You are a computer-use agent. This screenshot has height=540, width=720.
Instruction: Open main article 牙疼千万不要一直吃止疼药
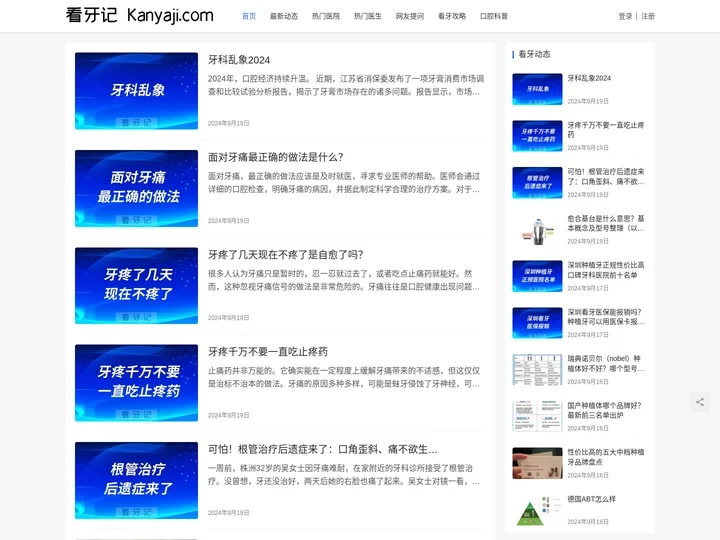[x=268, y=352]
